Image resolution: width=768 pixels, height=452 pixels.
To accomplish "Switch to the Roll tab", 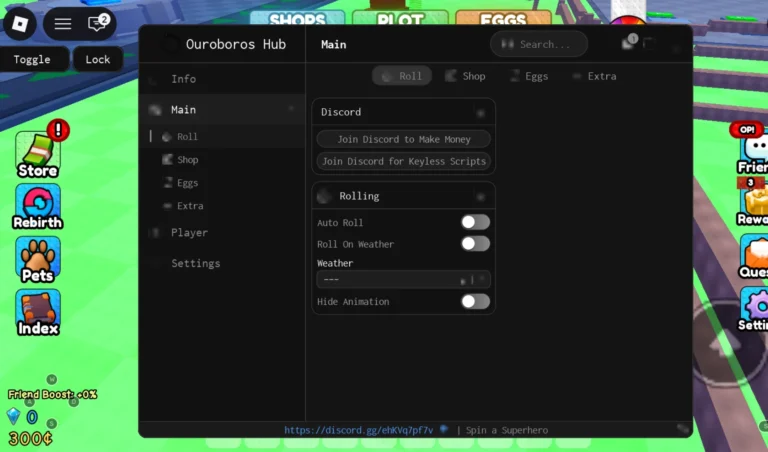I will pyautogui.click(x=402, y=76).
